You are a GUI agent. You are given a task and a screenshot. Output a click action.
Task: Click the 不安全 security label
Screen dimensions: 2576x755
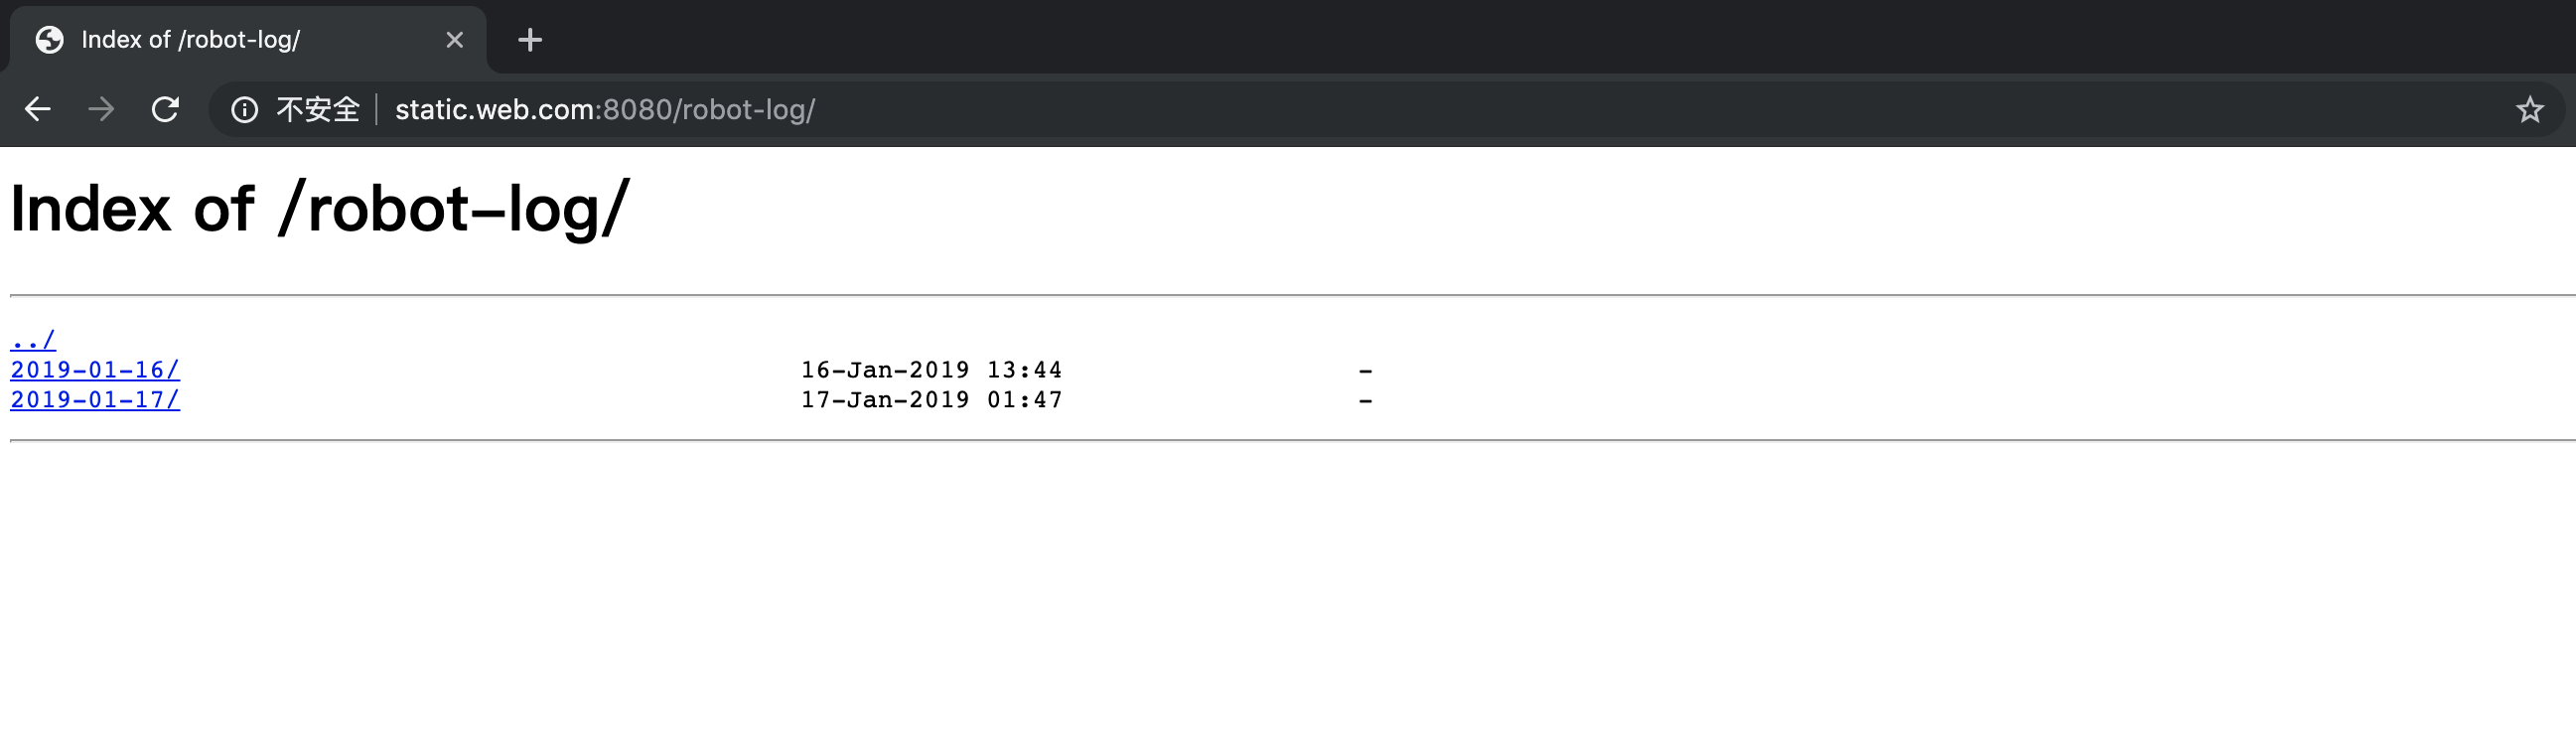coord(318,109)
